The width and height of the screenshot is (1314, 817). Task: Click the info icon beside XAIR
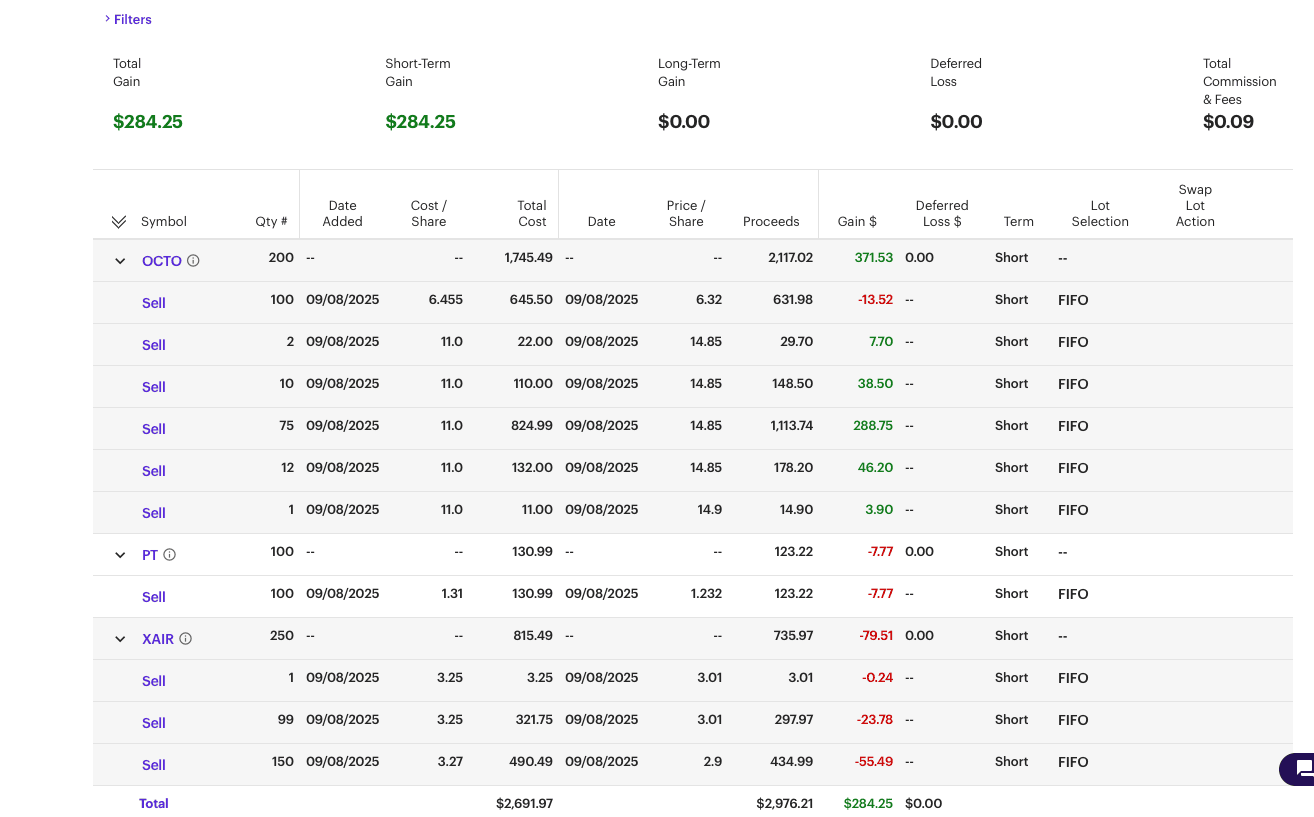185,639
